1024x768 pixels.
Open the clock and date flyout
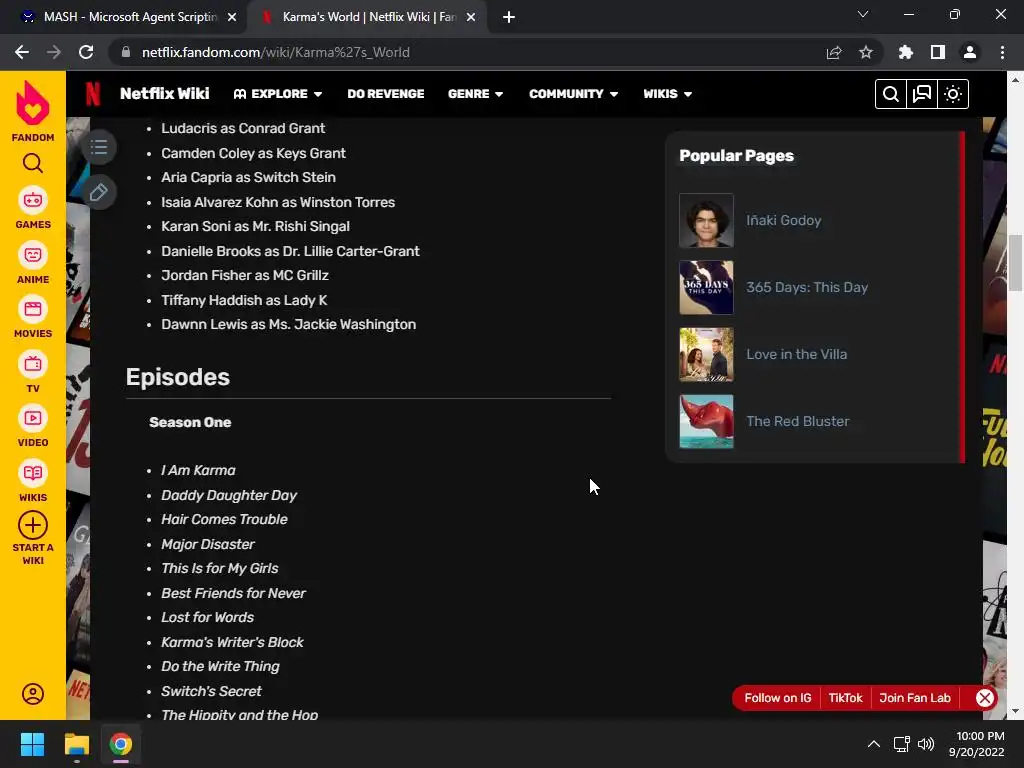click(977, 744)
